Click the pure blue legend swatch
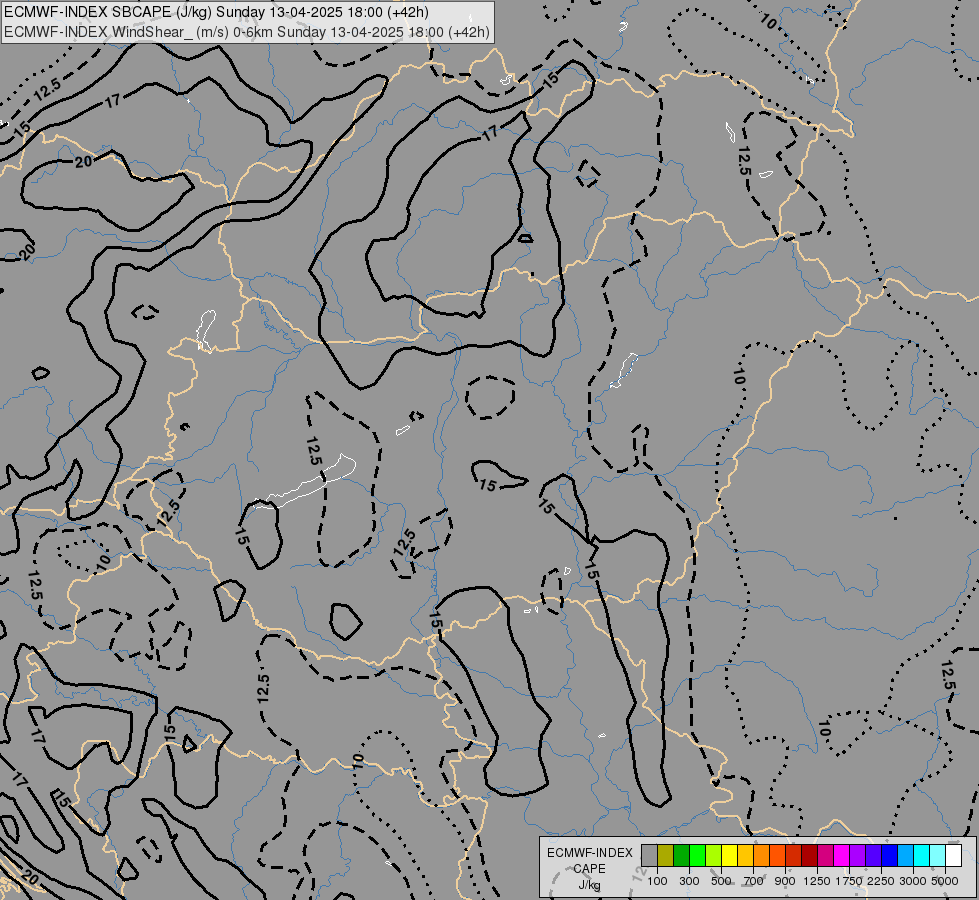This screenshot has height=900, width=979. (889, 855)
